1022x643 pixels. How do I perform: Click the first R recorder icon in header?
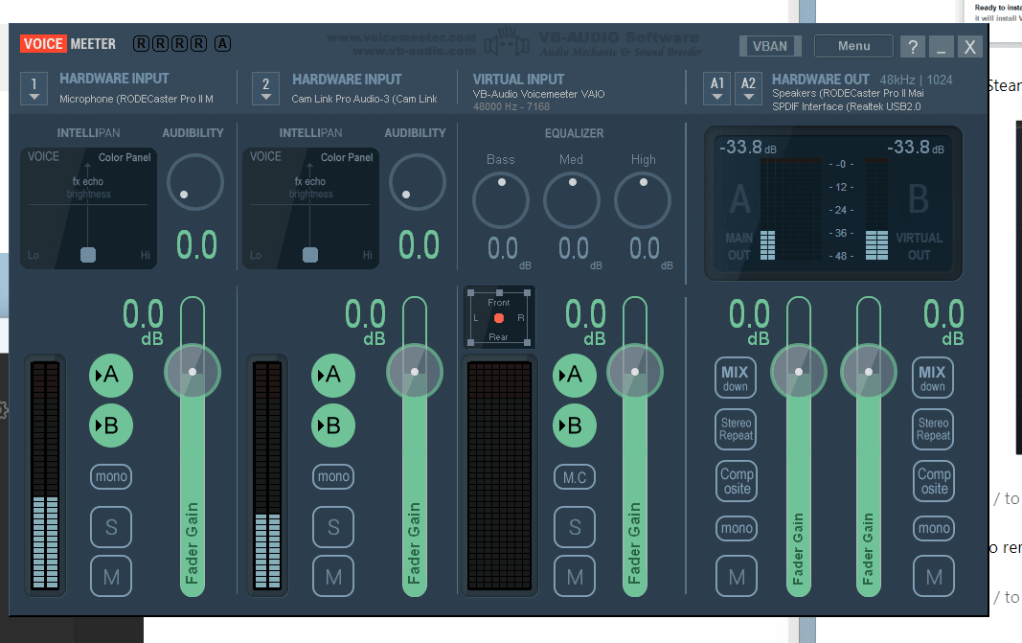point(140,44)
